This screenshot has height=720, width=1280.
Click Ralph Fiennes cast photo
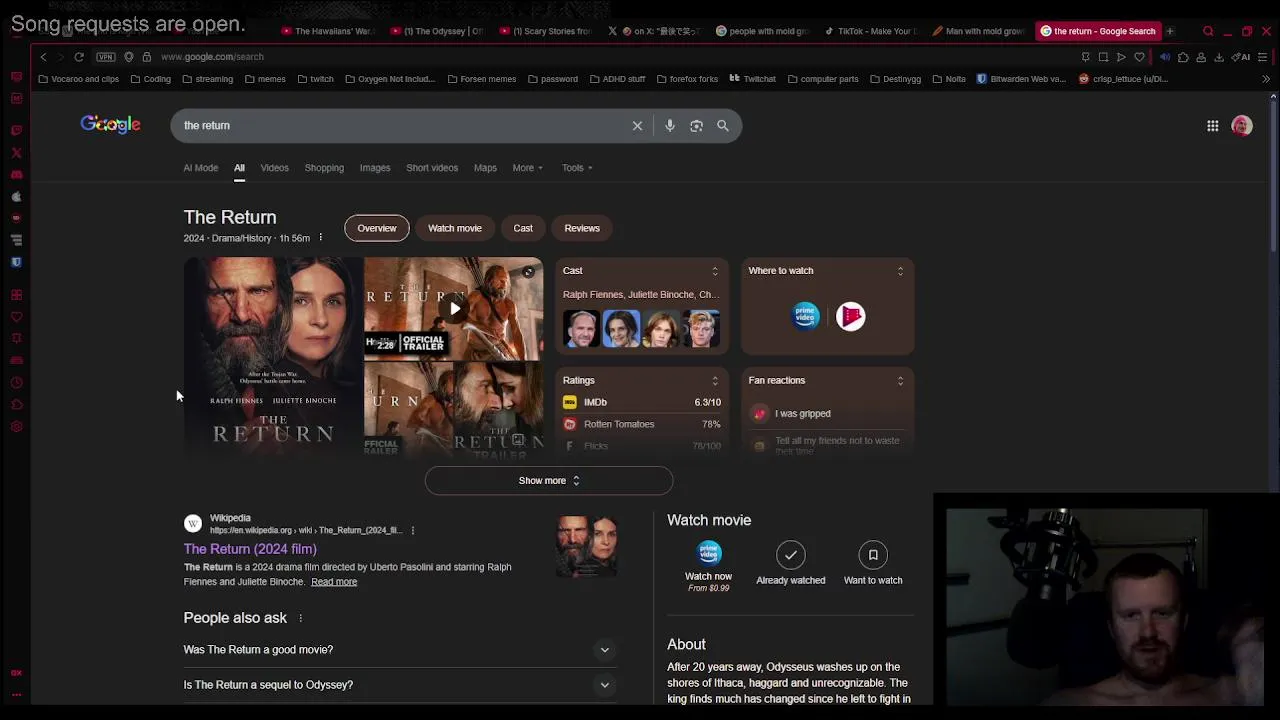tap(581, 329)
